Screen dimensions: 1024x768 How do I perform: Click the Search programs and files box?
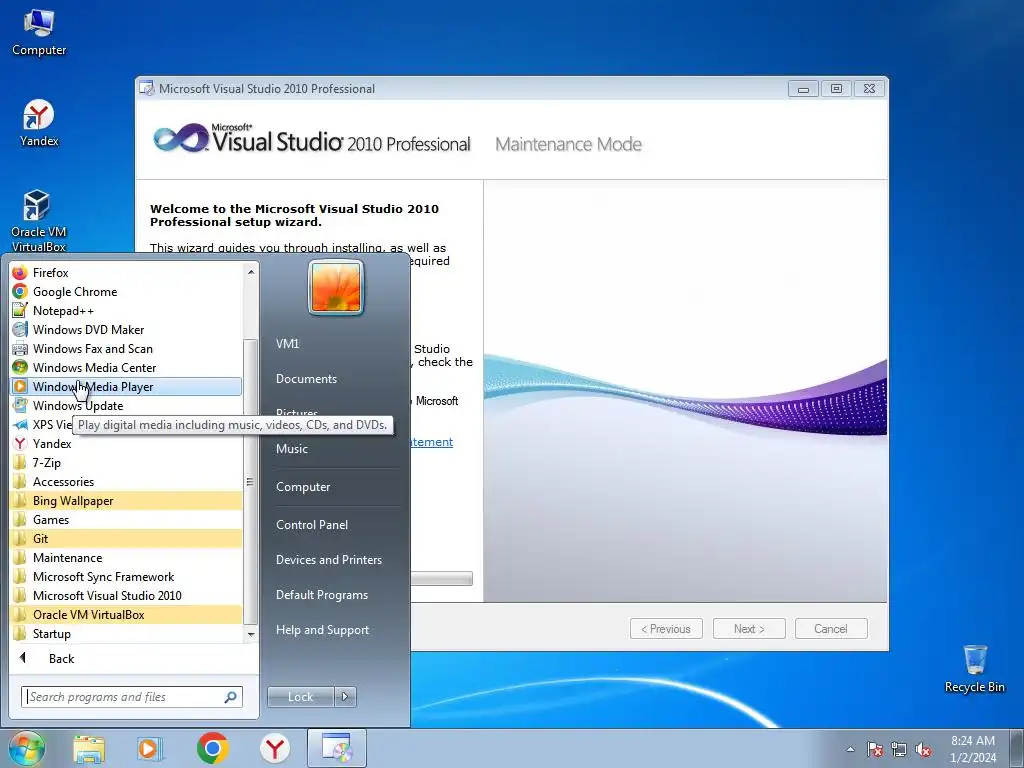pyautogui.click(x=132, y=697)
